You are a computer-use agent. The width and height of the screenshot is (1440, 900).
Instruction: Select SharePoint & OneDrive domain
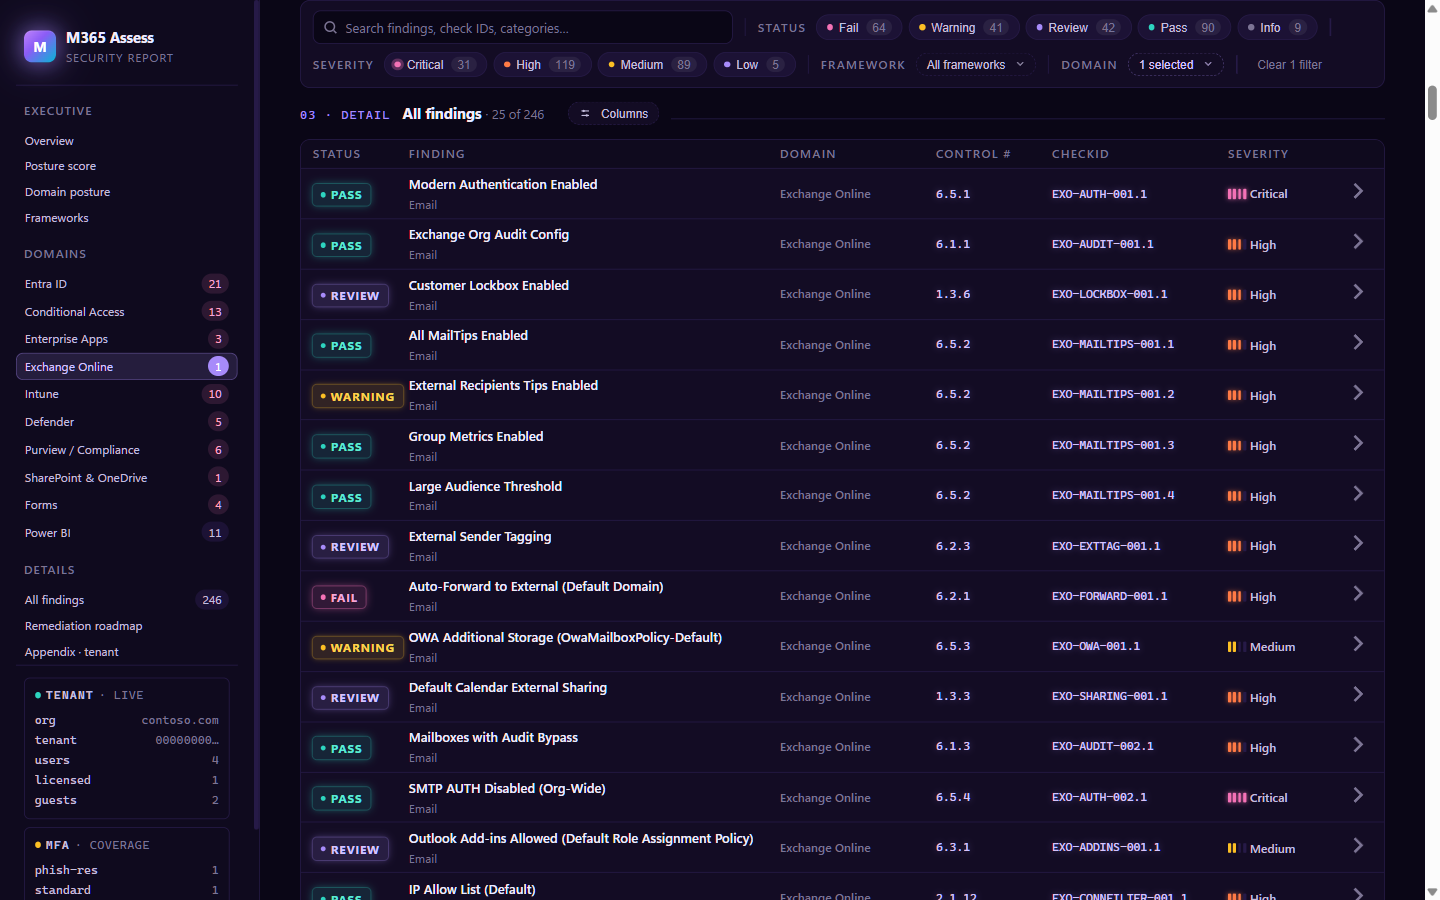[127, 478]
